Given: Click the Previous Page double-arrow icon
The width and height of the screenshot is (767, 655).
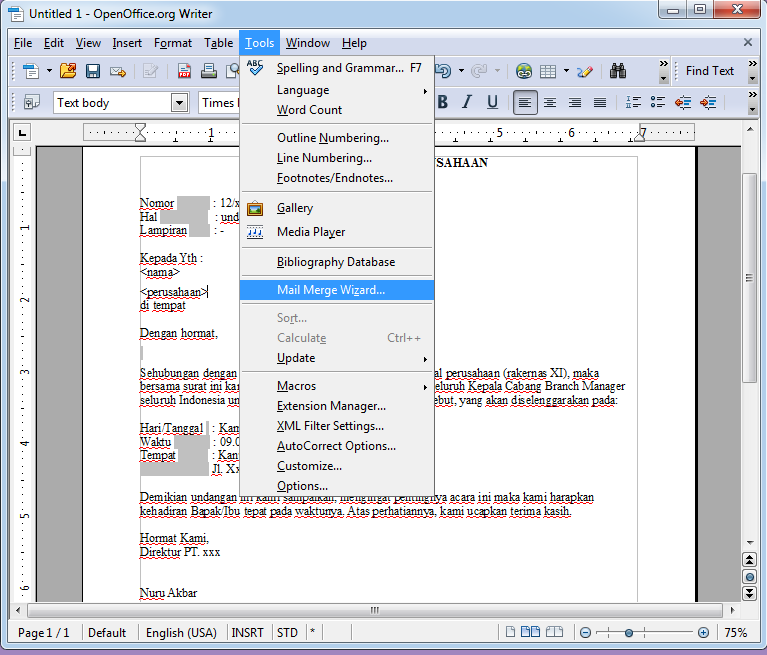Looking at the screenshot, I should click(750, 560).
